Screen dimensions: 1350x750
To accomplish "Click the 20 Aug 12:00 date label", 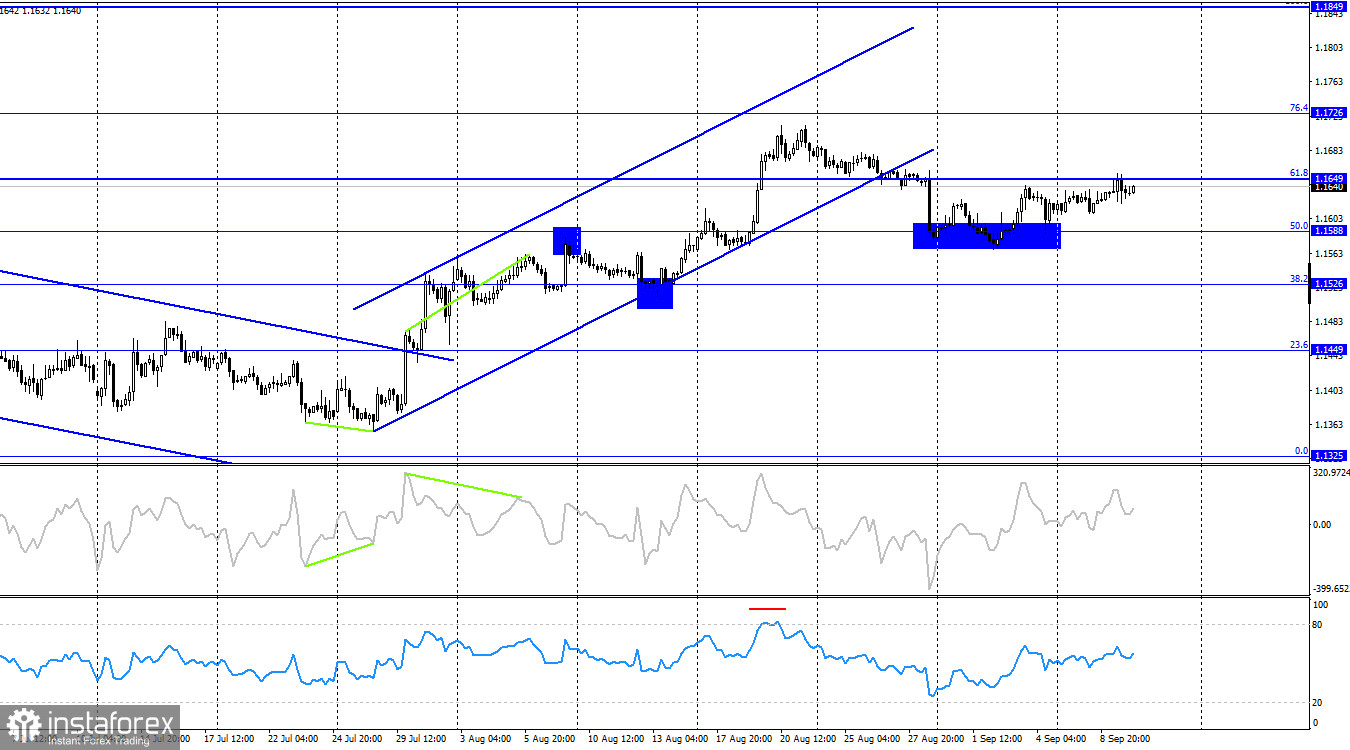I will (806, 738).
